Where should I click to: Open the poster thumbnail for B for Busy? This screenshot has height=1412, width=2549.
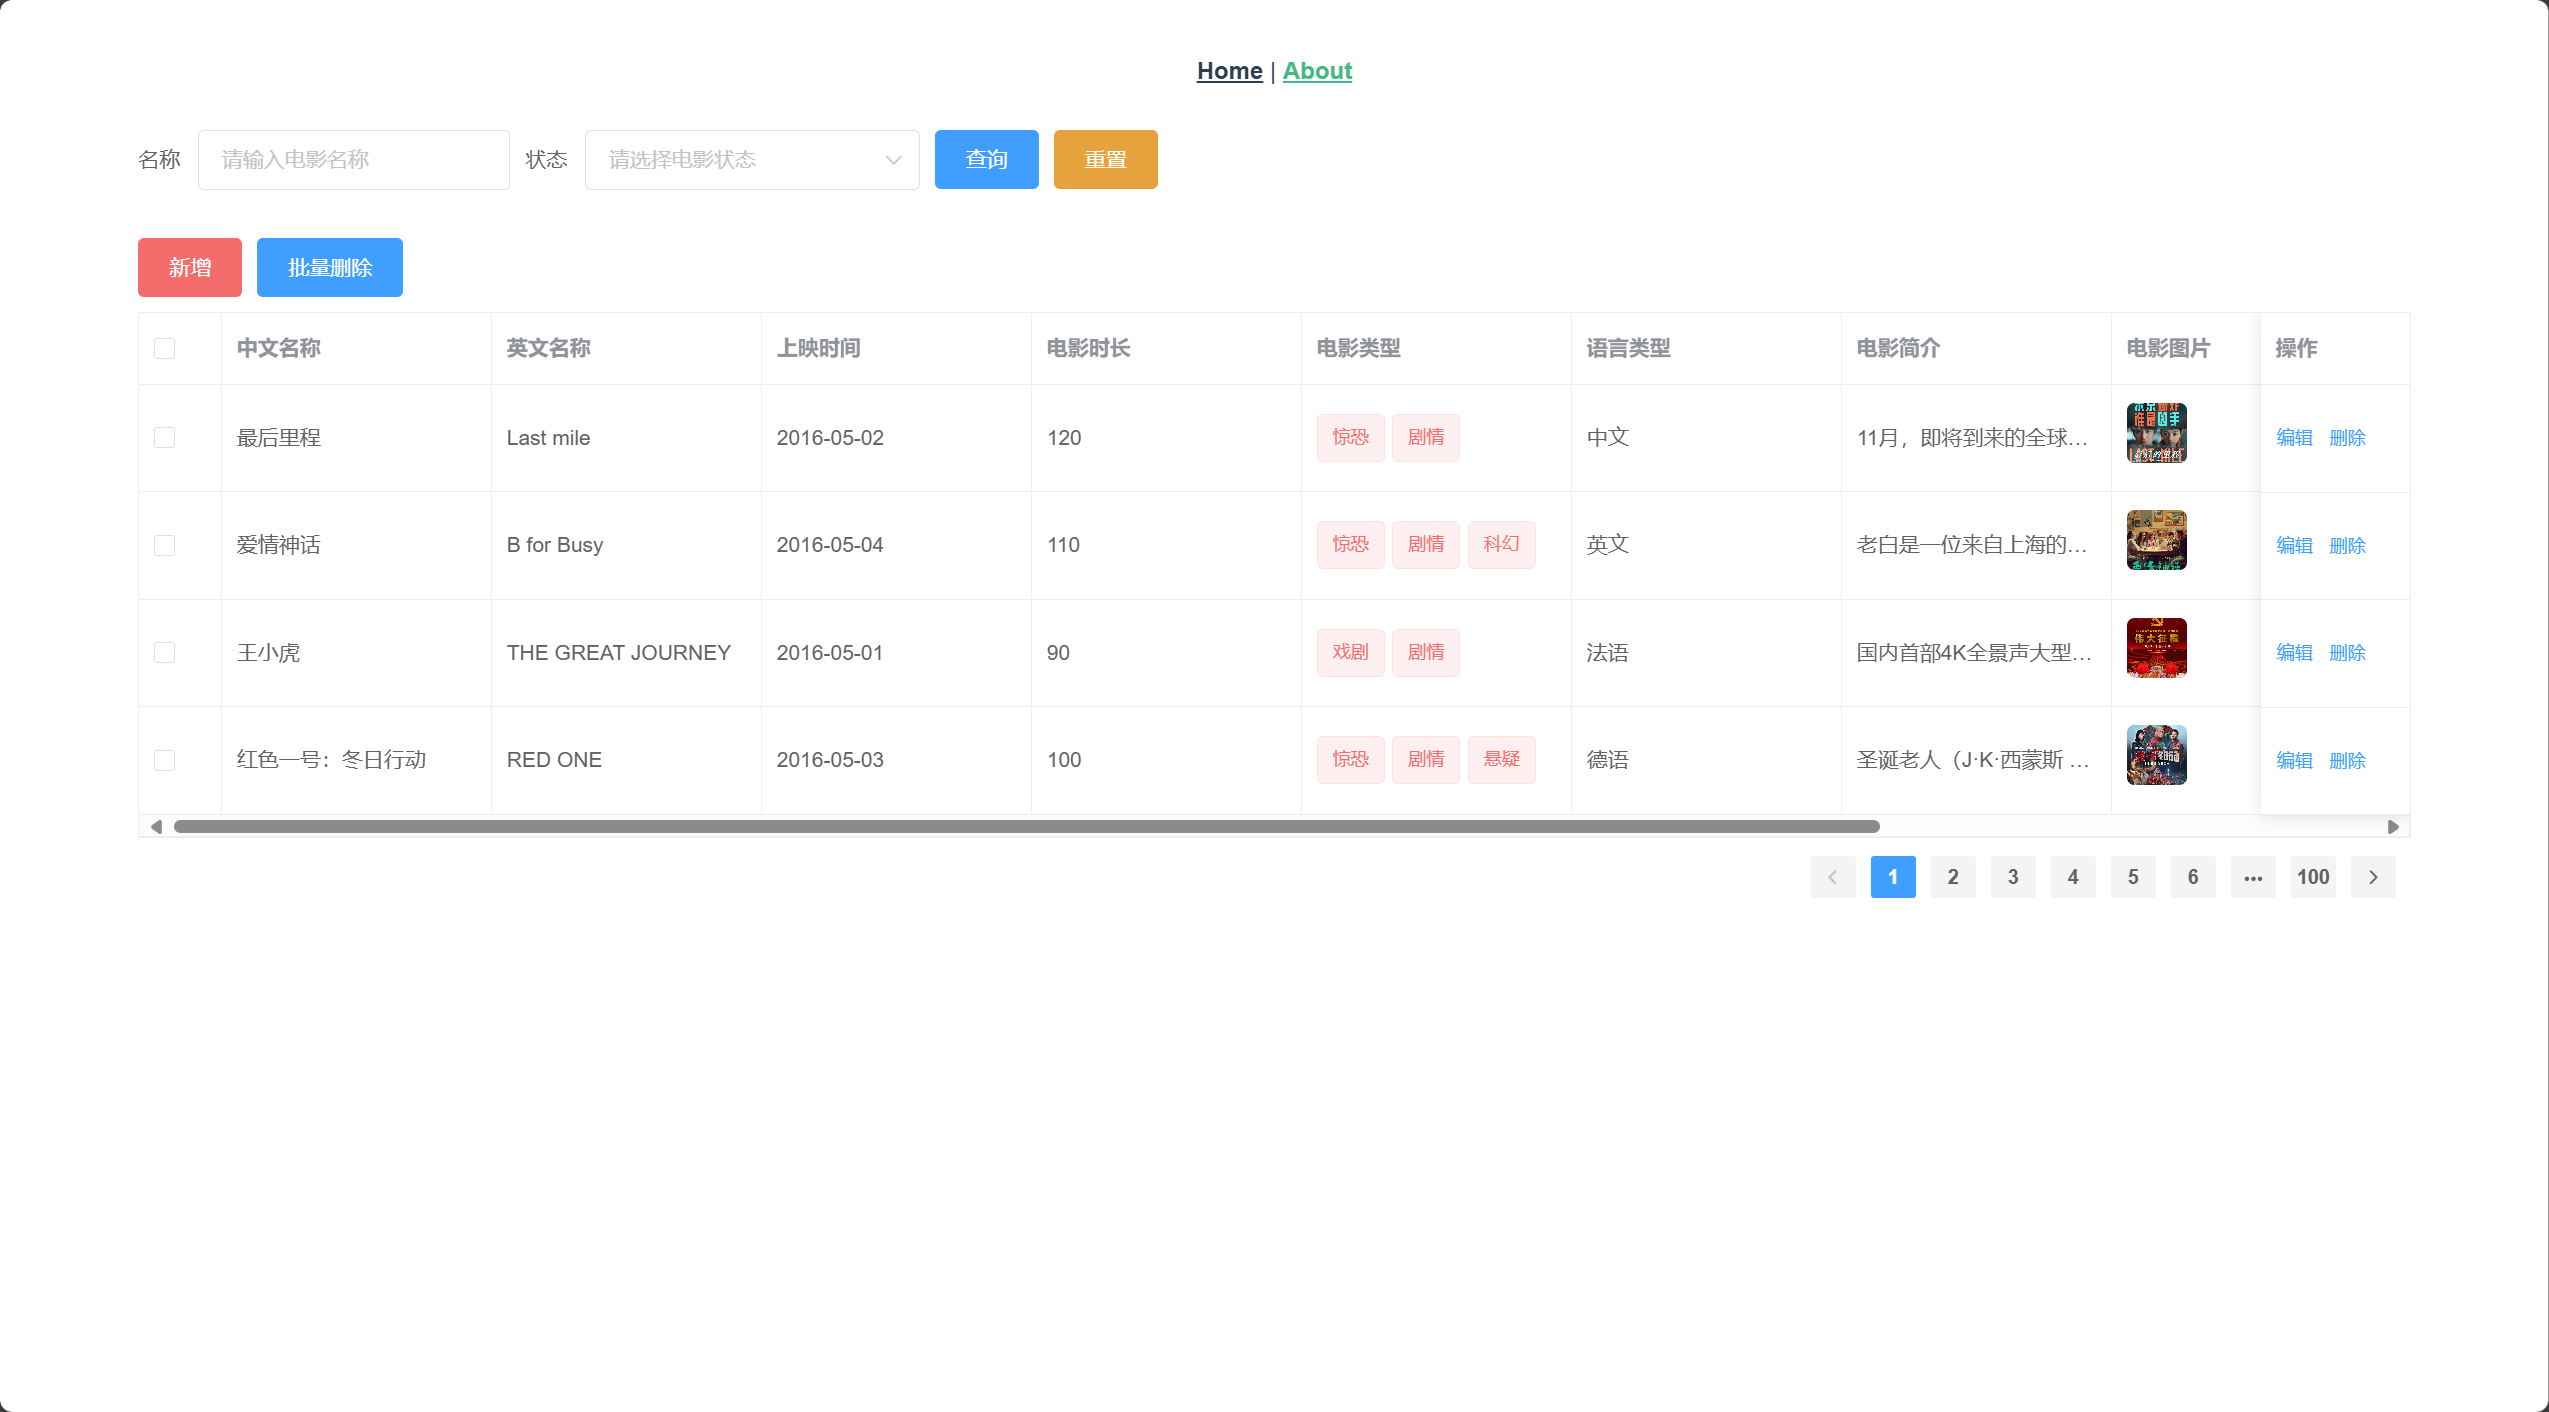coord(2156,540)
